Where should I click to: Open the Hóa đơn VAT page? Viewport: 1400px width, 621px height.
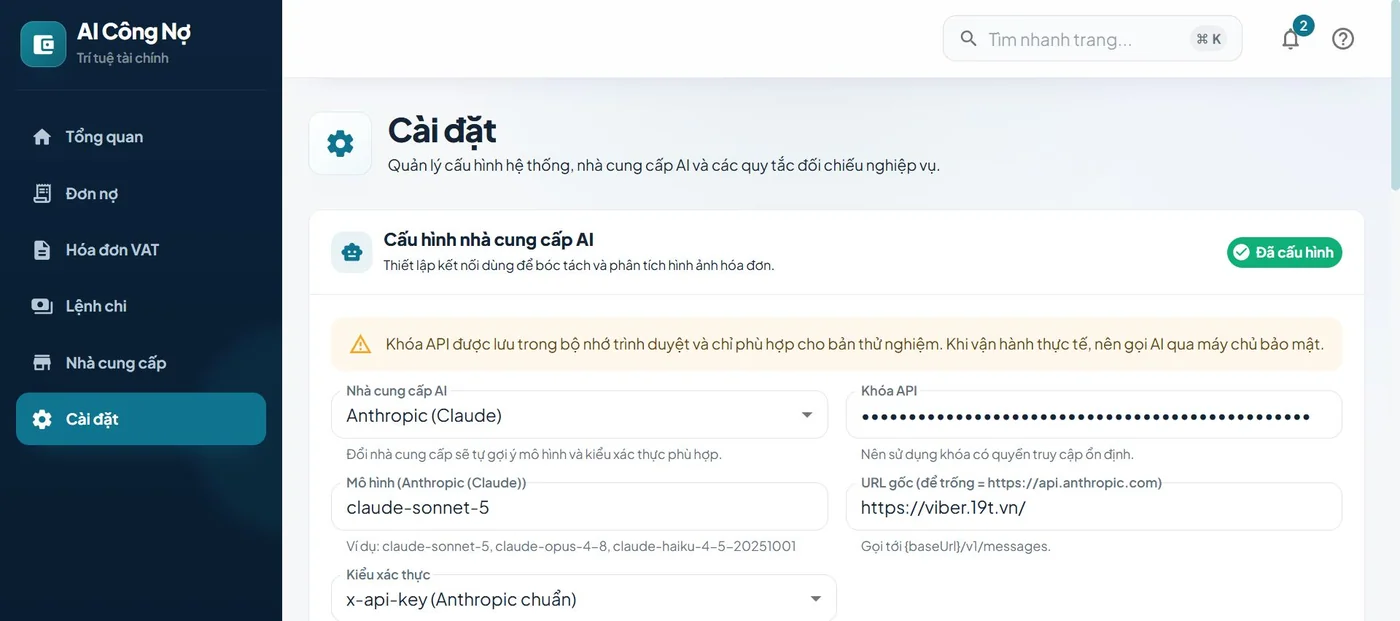(141, 250)
